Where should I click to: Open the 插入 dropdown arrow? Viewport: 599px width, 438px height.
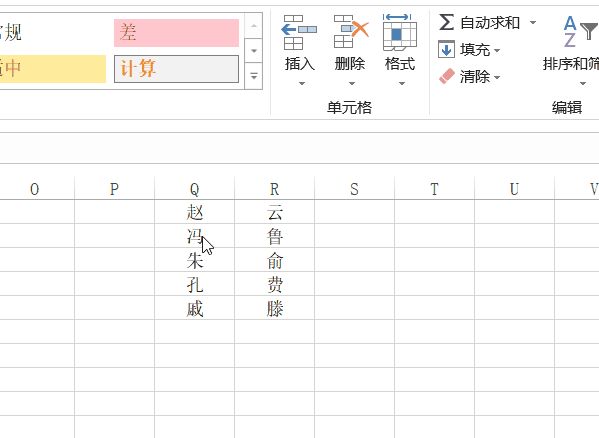point(301,83)
